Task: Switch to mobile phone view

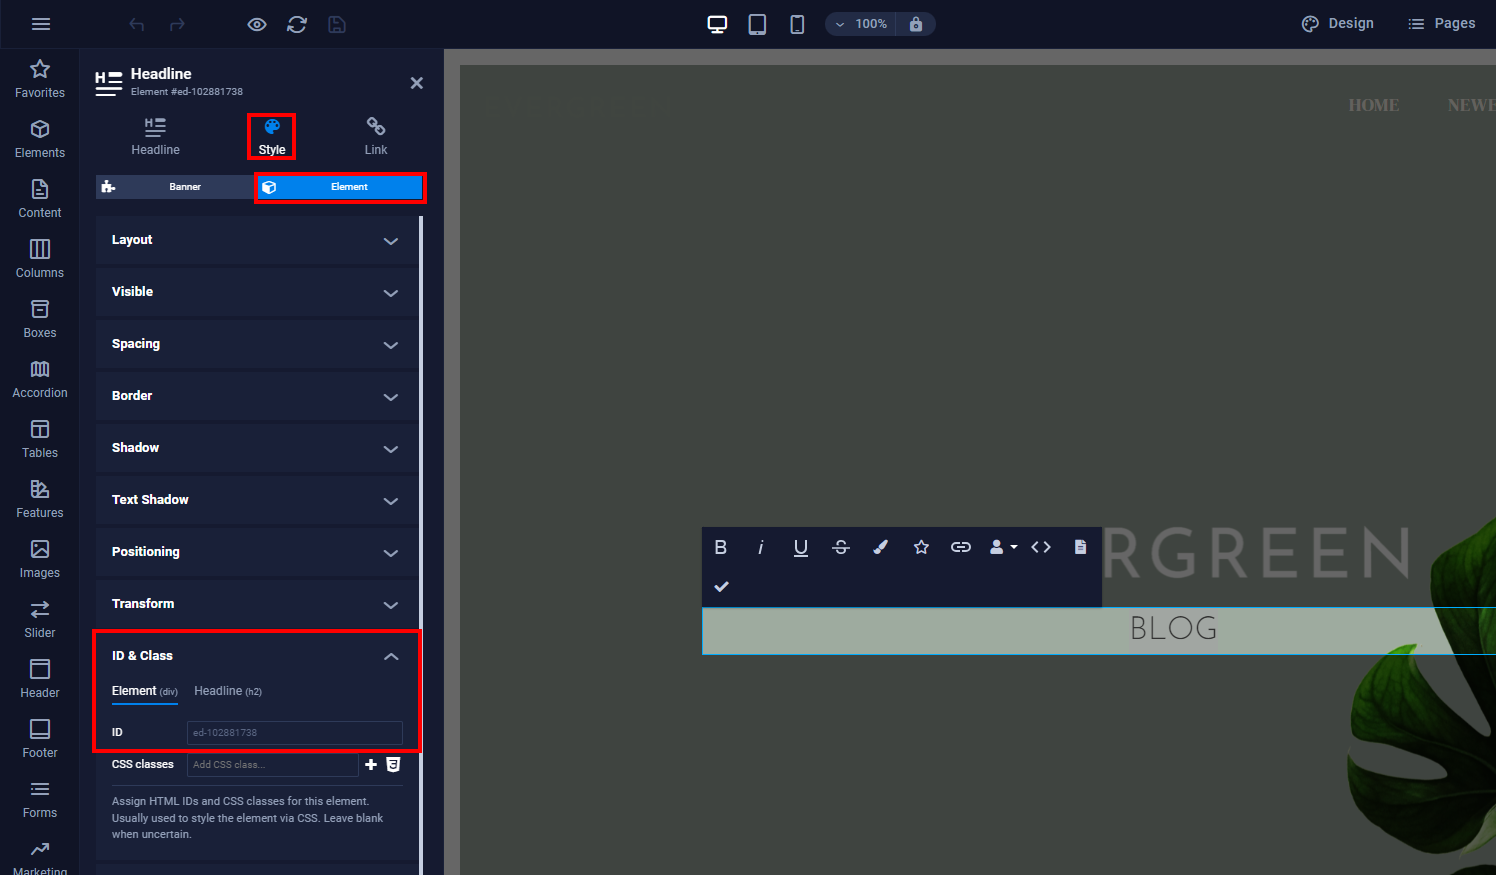Action: [x=797, y=24]
